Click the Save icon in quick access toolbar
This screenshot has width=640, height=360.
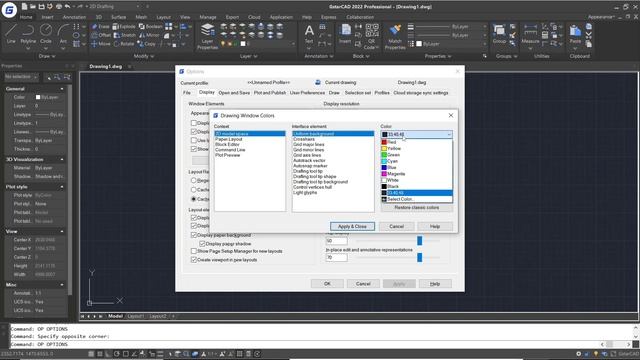click(41, 7)
